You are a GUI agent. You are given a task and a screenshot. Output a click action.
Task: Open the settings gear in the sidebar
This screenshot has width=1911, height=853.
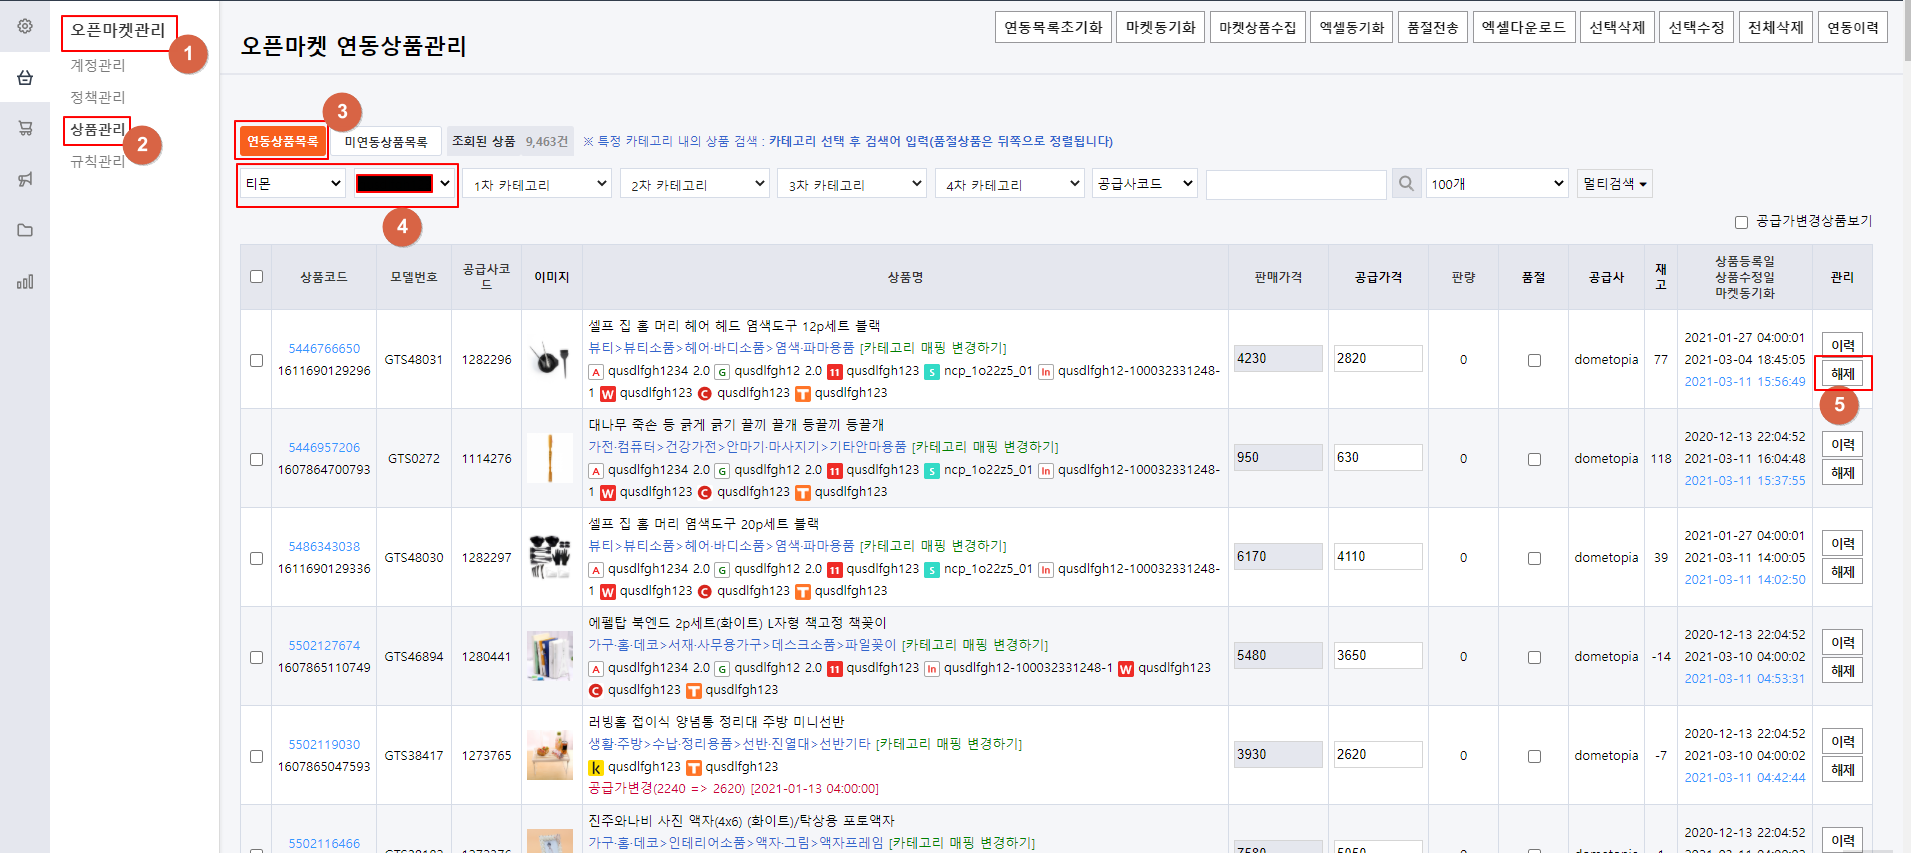pyautogui.click(x=25, y=26)
